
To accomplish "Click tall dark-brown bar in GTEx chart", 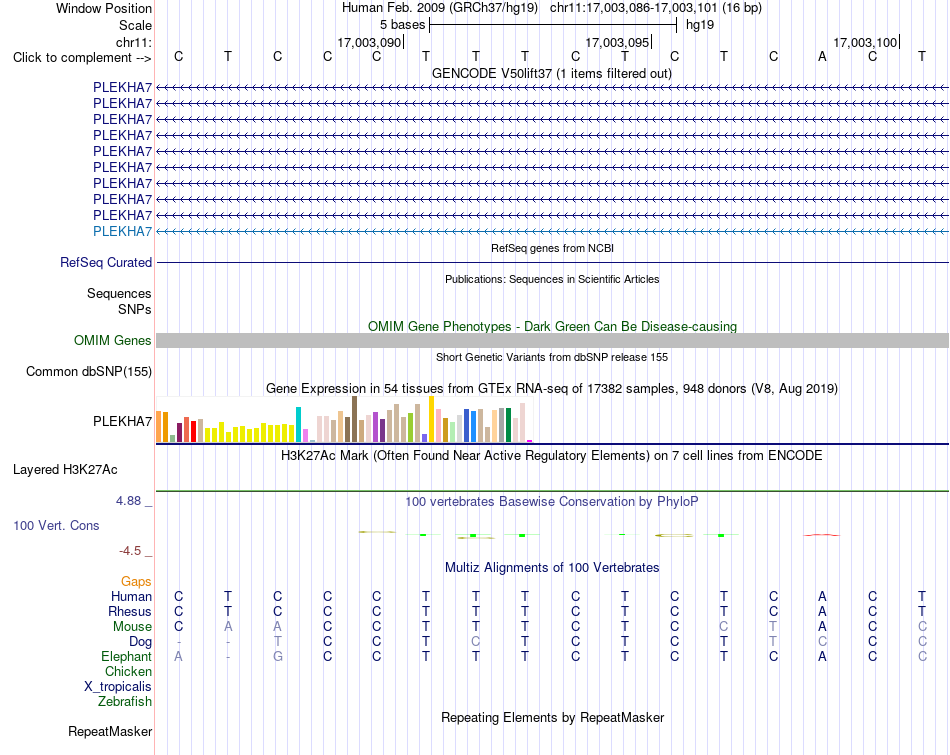I will pyautogui.click(x=354, y=419).
